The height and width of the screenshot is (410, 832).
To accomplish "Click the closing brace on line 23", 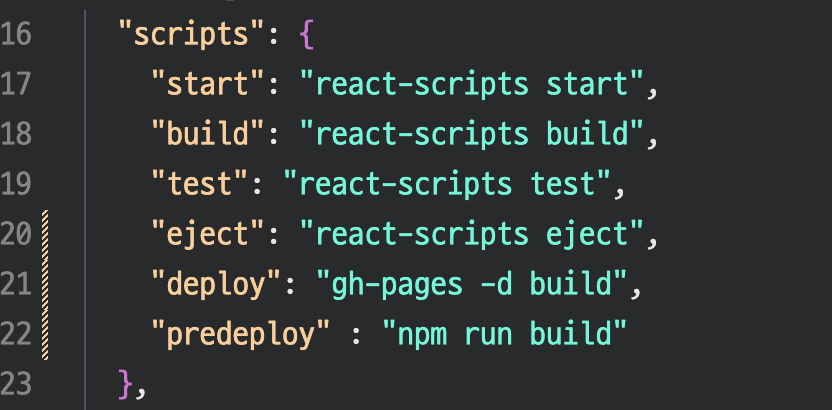I will (125, 383).
